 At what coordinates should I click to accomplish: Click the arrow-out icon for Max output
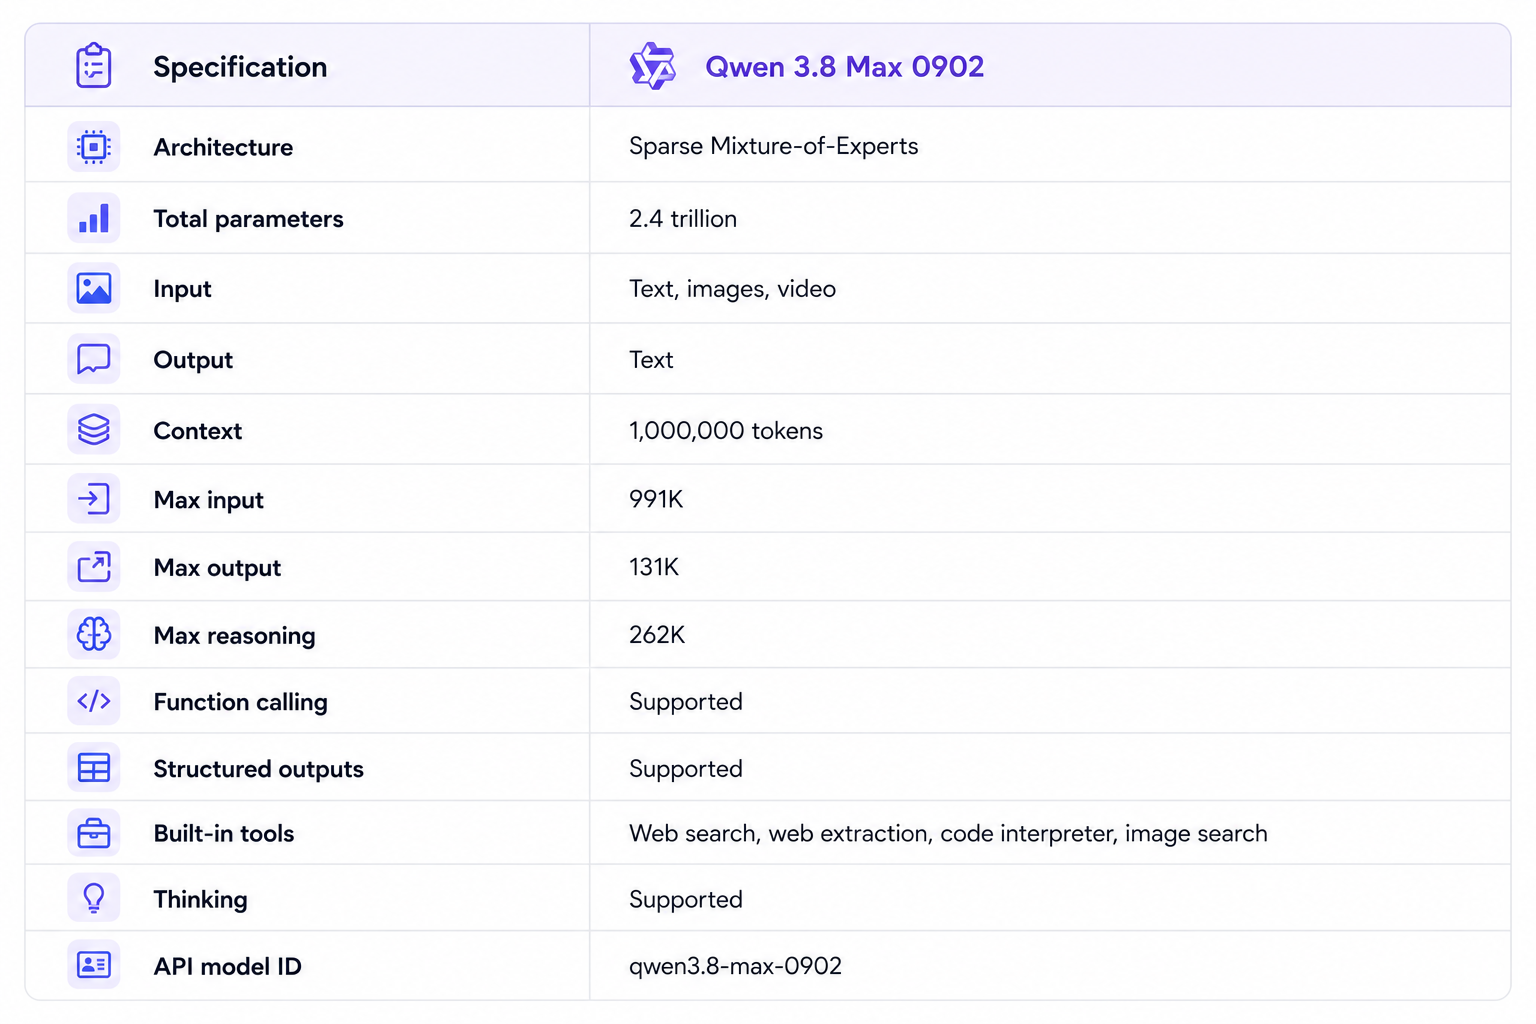(94, 567)
